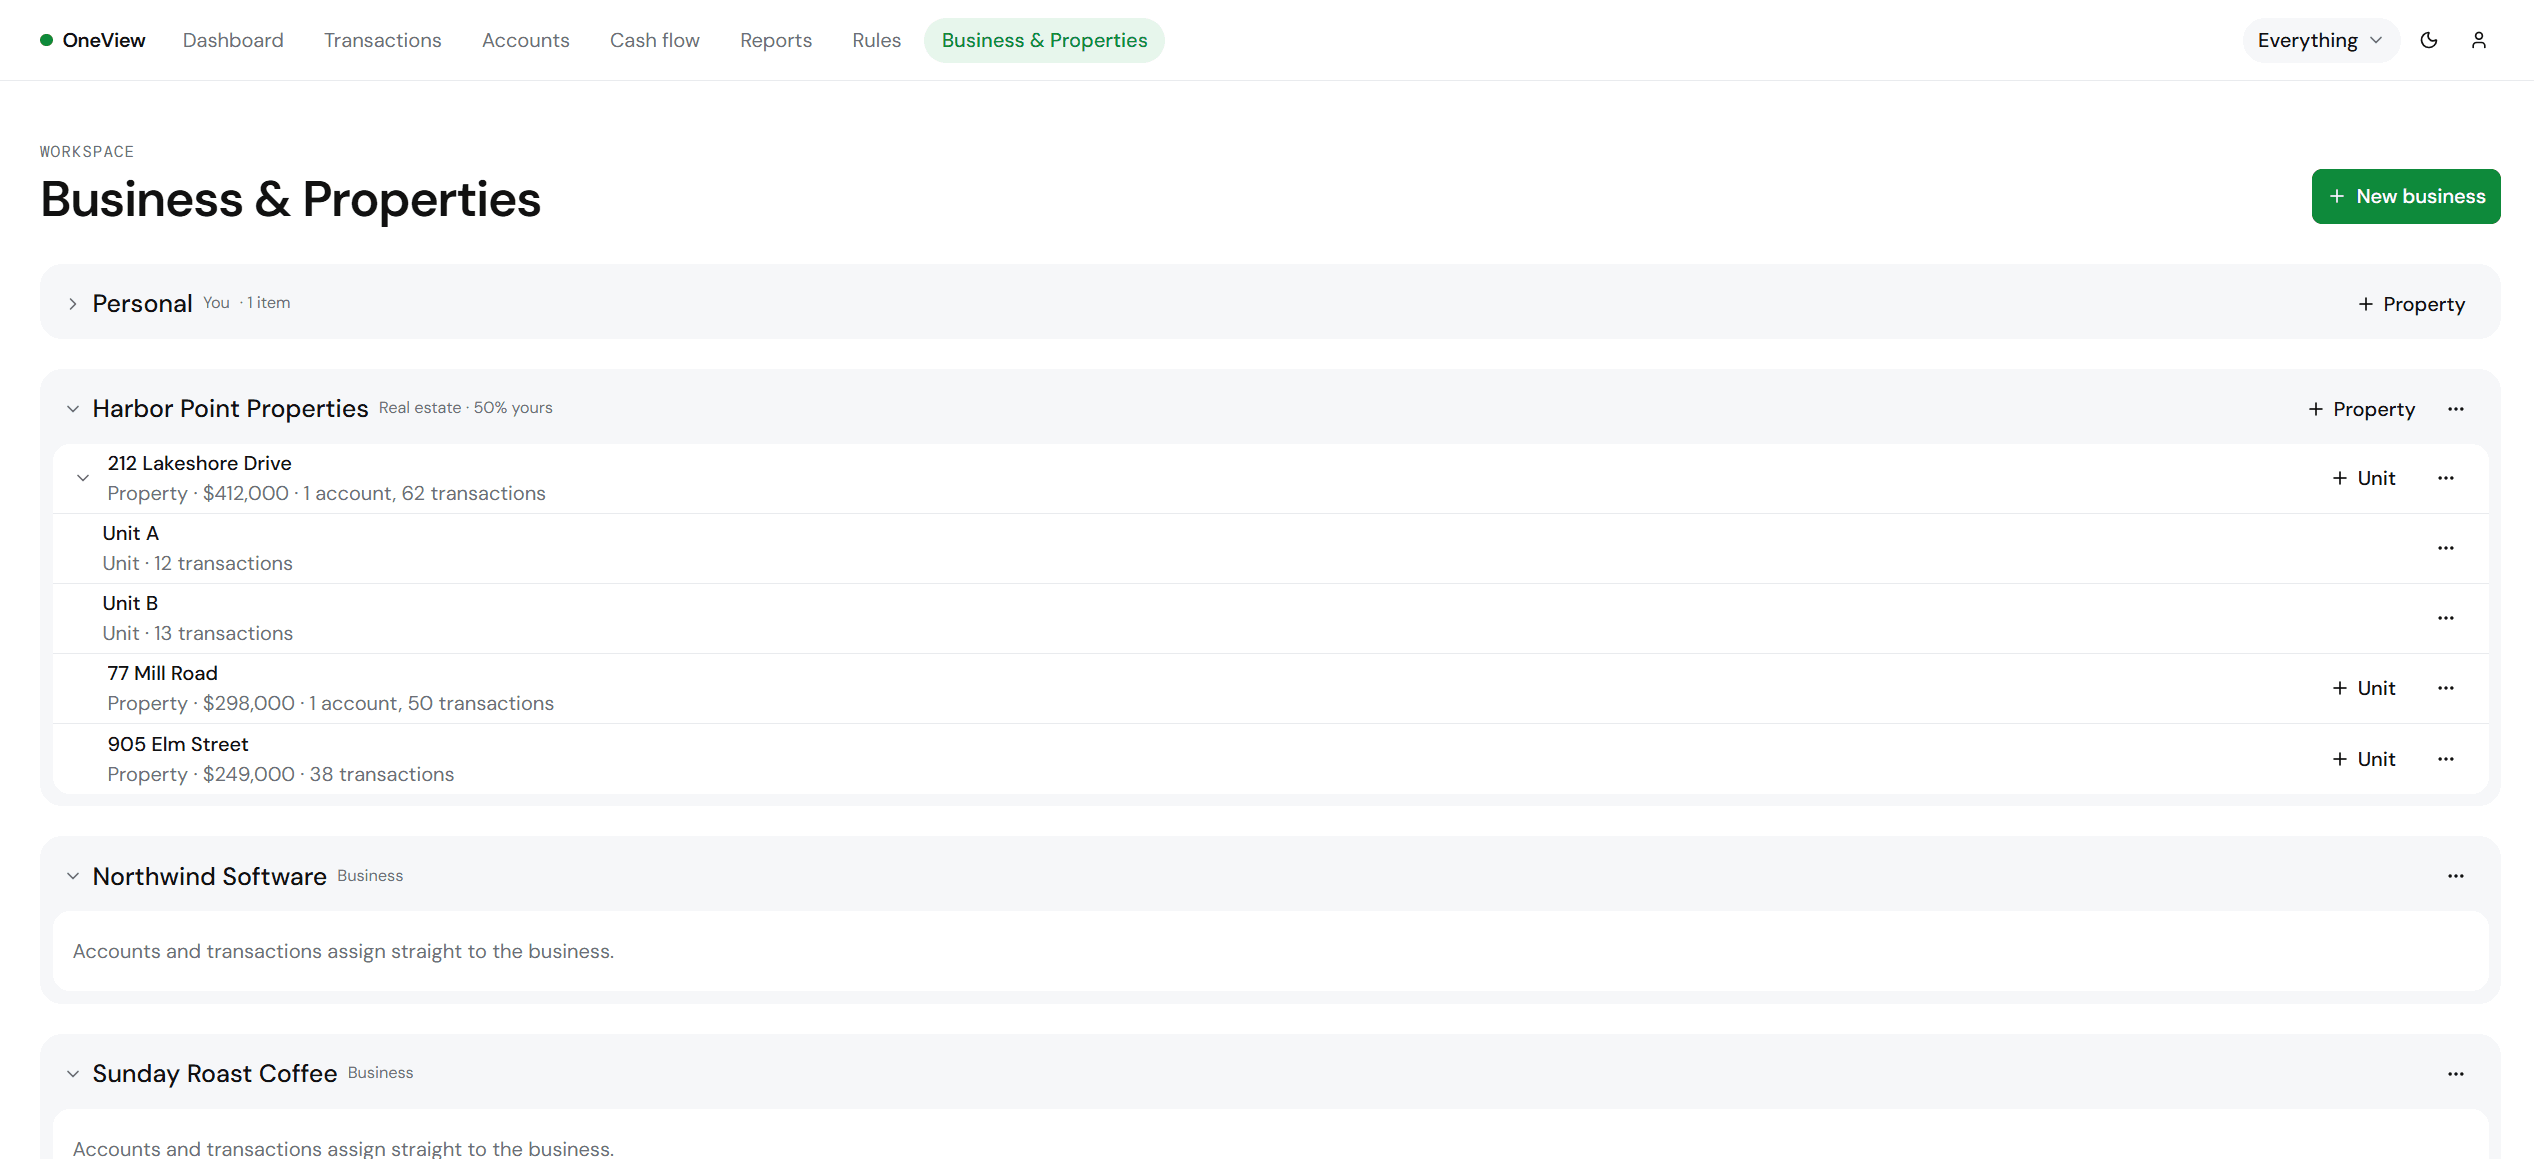Collapse the Northwind Software section

tap(73, 876)
